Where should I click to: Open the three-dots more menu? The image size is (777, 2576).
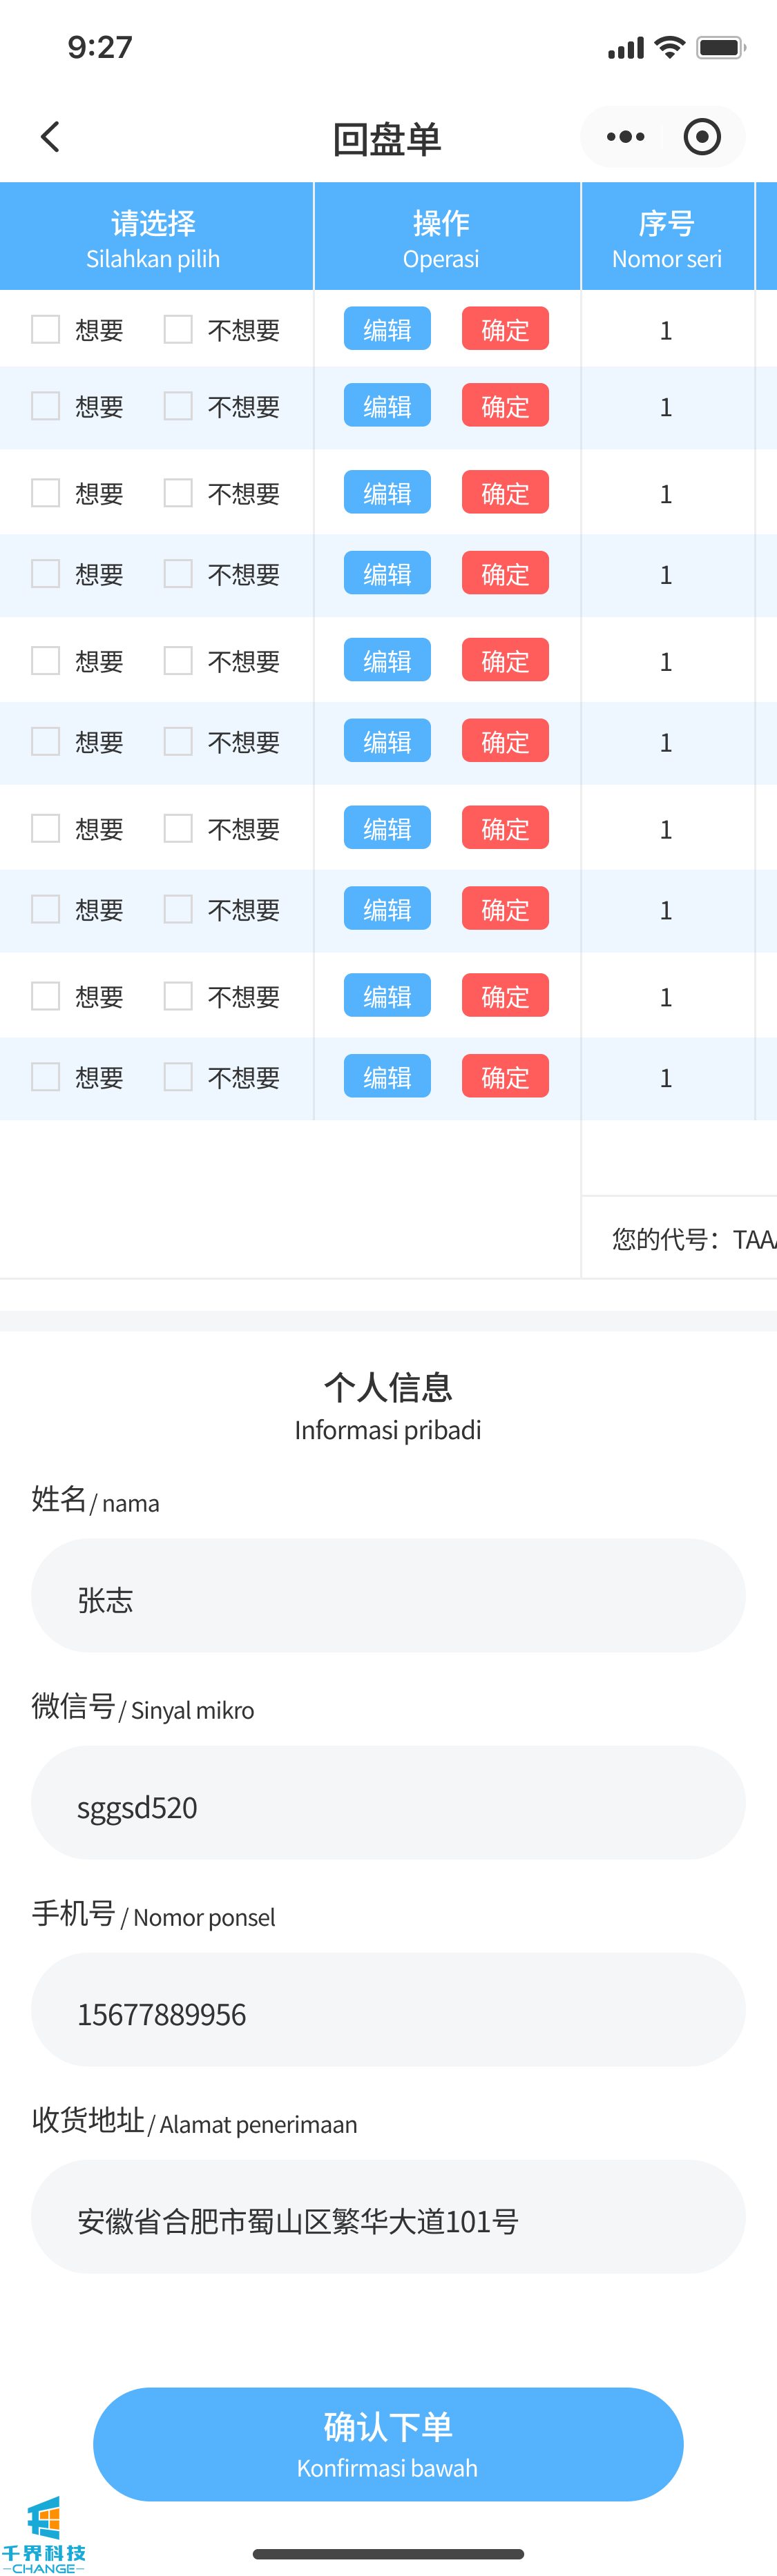[x=626, y=137]
